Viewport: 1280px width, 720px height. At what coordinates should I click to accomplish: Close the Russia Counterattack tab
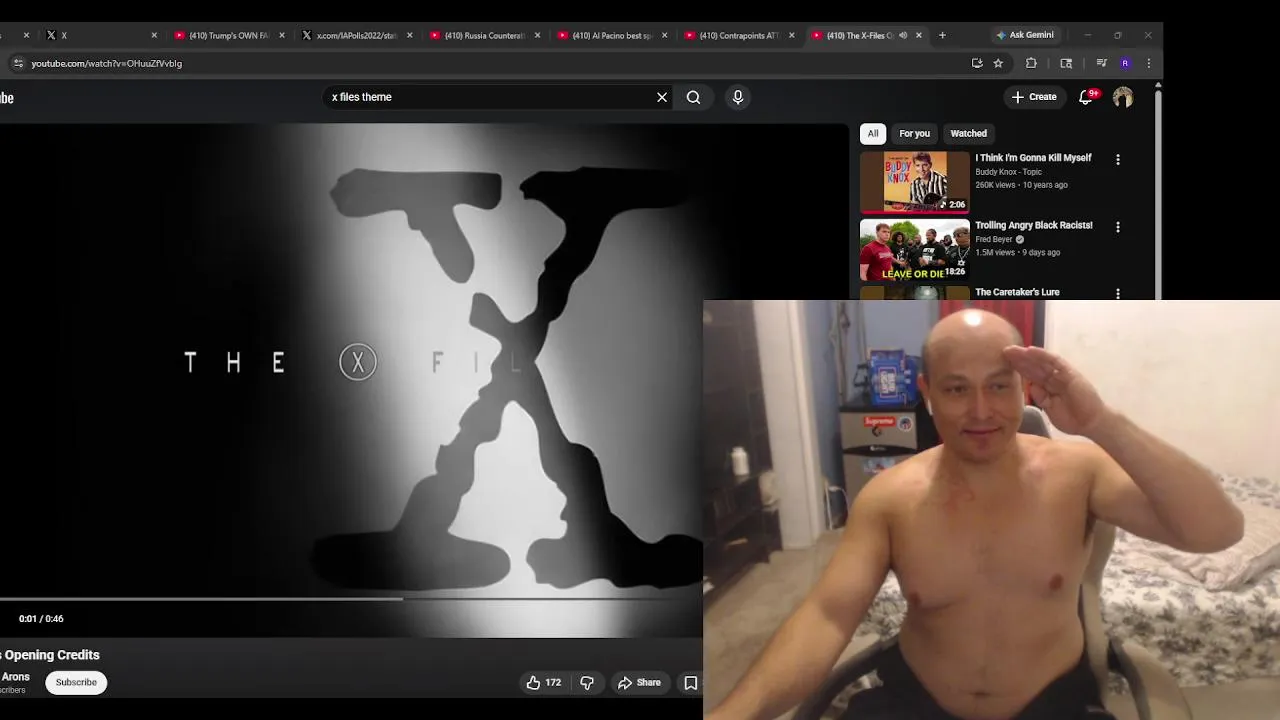pos(537,35)
